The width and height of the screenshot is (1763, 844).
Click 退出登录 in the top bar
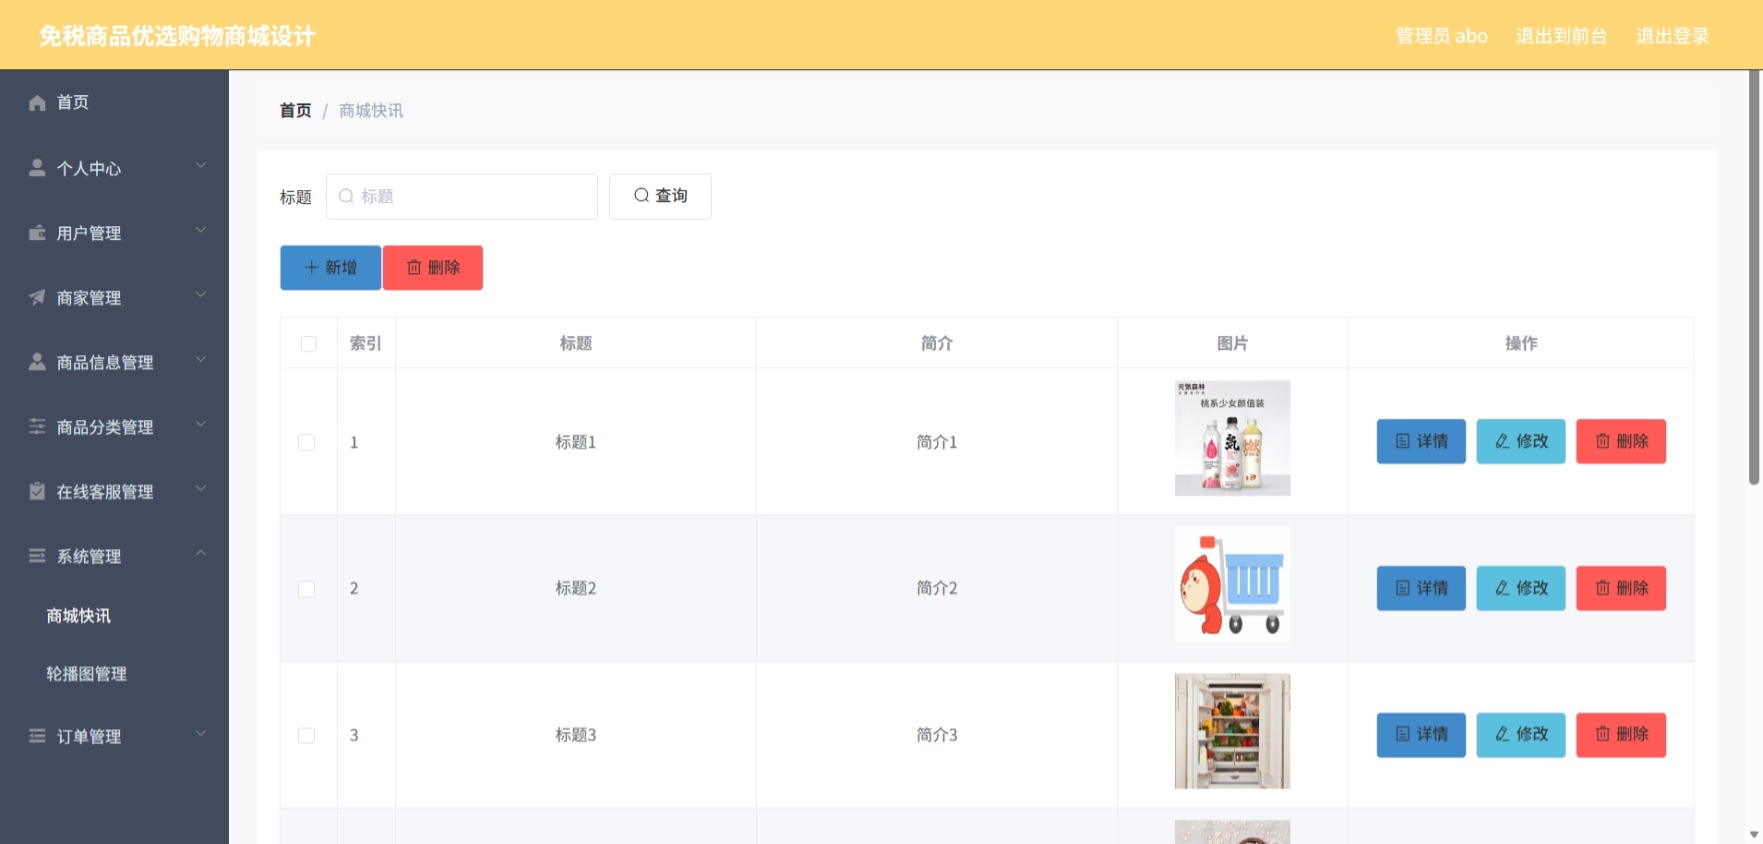1672,36
